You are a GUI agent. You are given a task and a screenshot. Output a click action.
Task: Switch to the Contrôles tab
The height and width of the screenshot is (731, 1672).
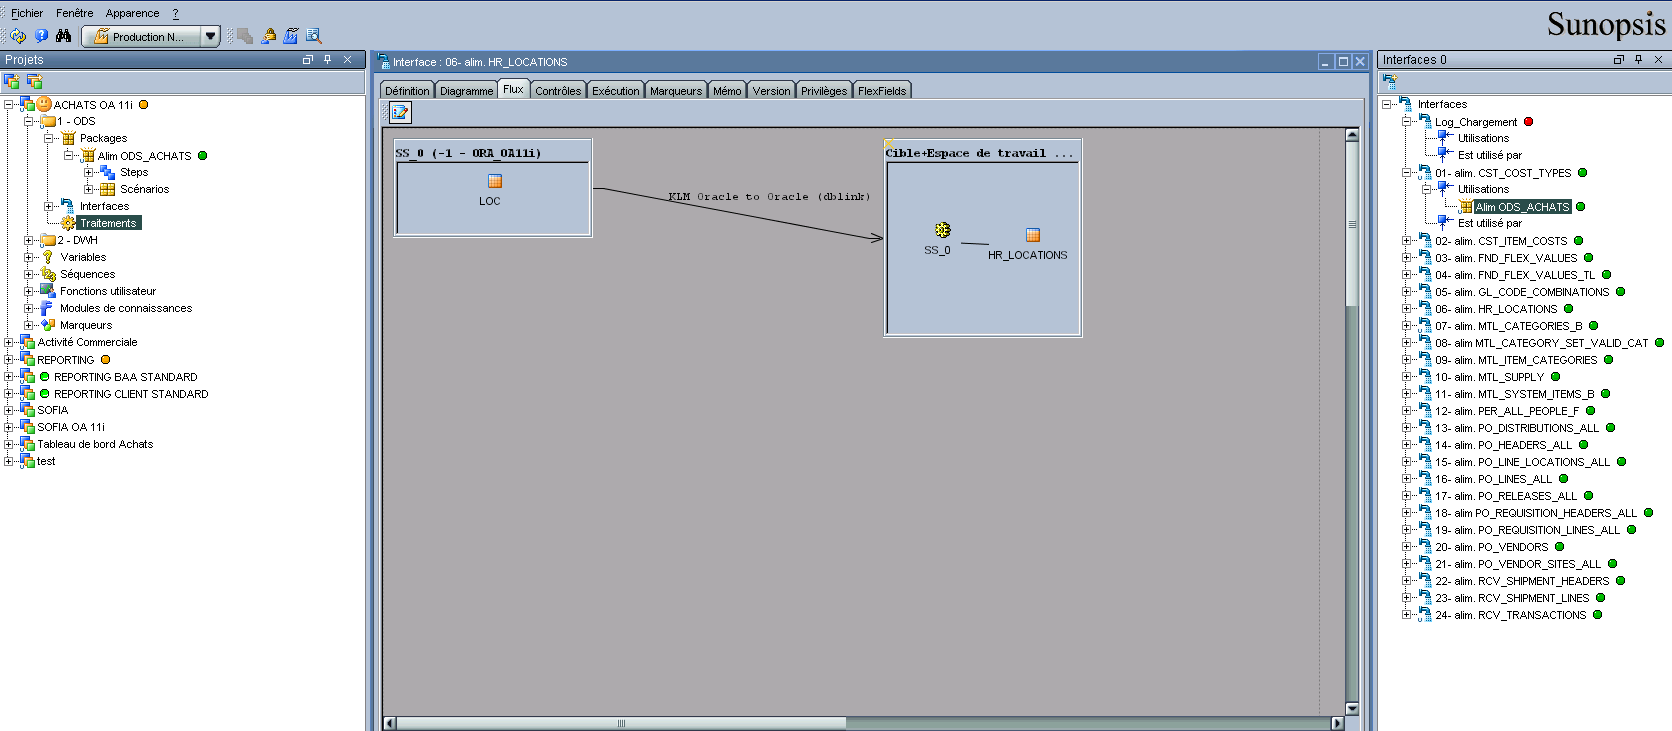pyautogui.click(x=558, y=90)
